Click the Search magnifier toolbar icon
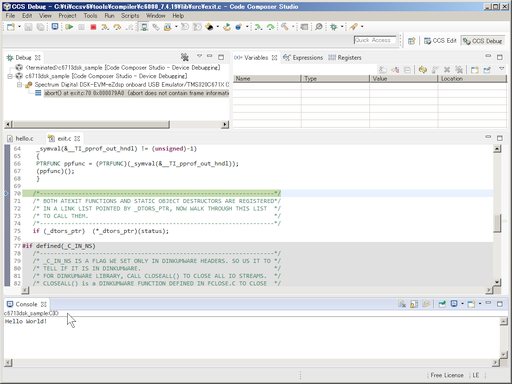The image size is (512, 384). [x=319, y=27]
